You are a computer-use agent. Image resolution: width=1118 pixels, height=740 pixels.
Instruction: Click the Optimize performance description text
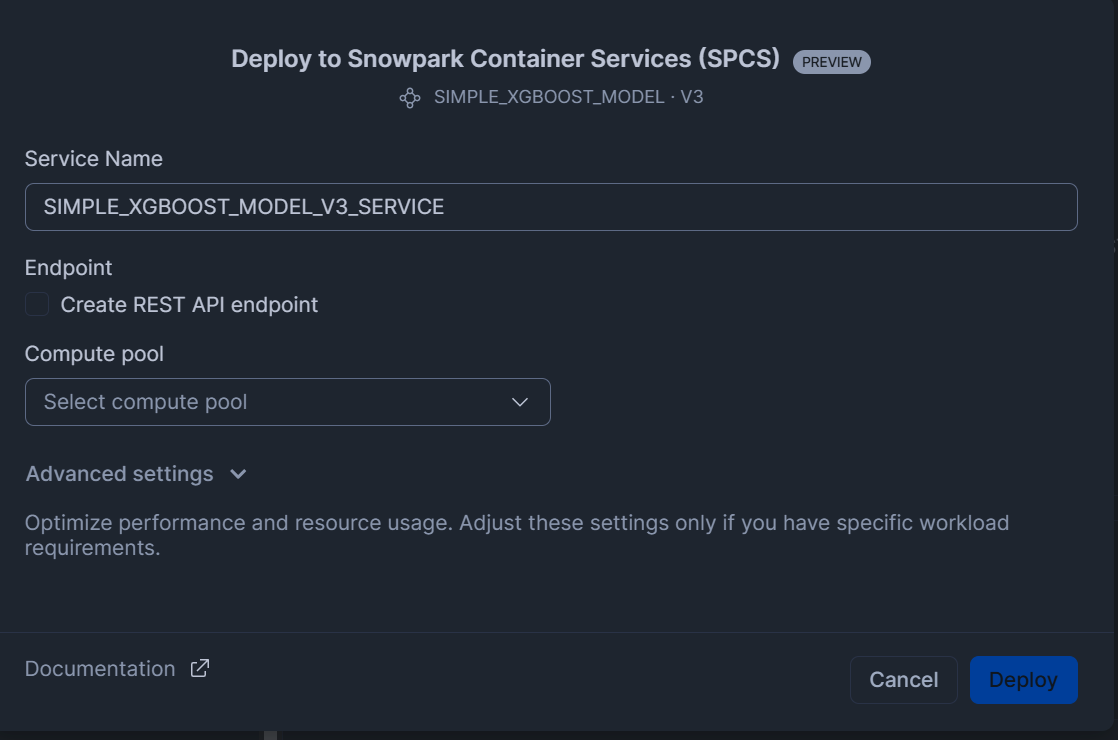tap(517, 535)
